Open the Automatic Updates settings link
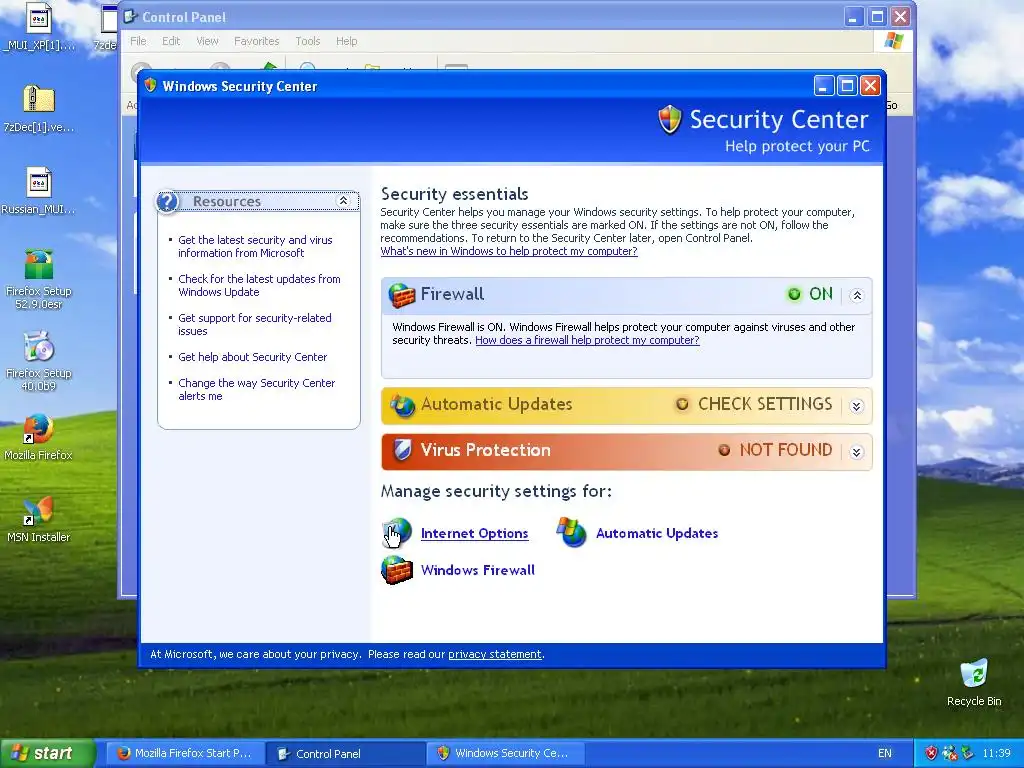Screen dimensions: 1024x768 (x=657, y=534)
